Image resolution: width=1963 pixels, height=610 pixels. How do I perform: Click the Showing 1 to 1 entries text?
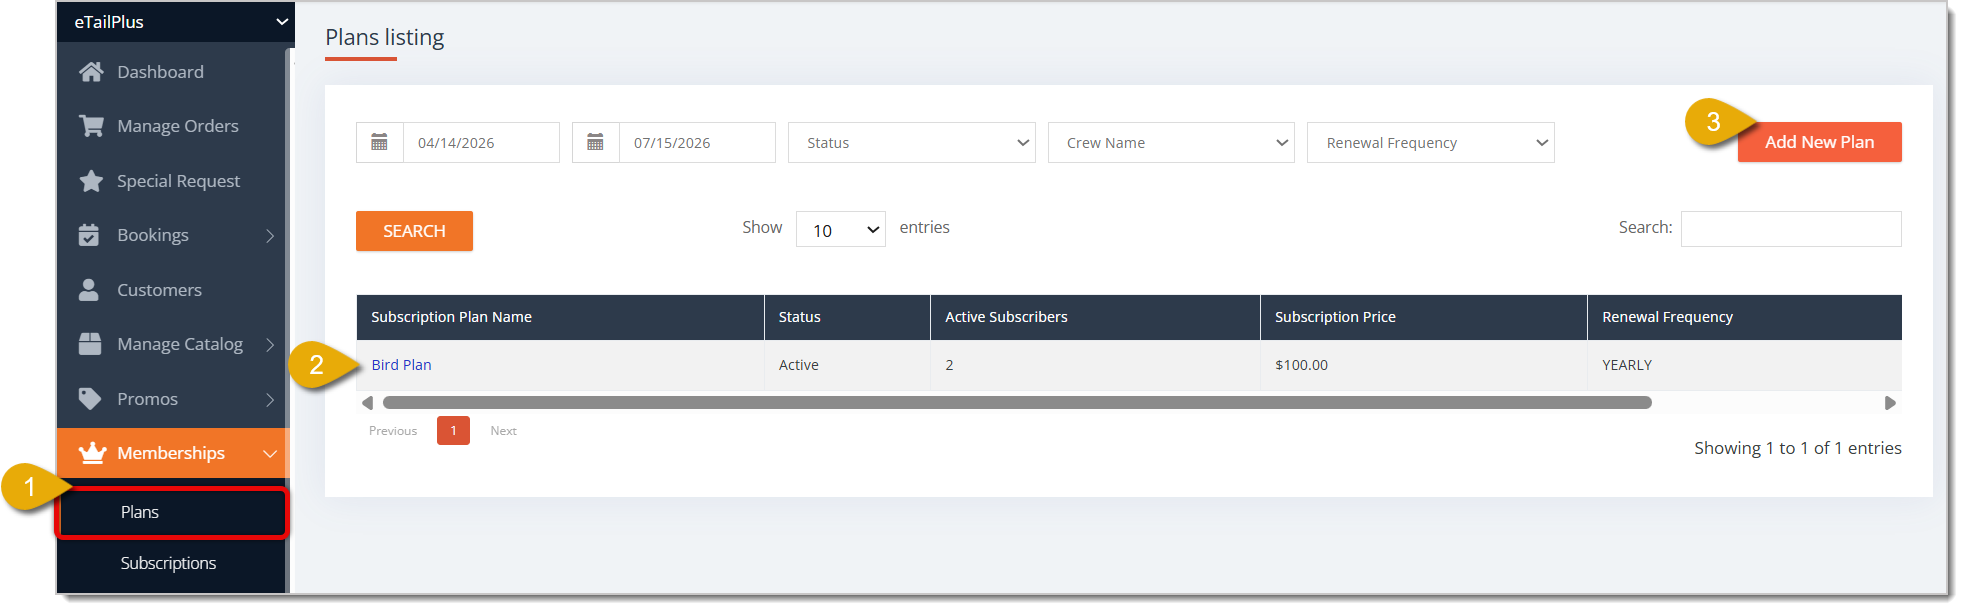[1798, 448]
